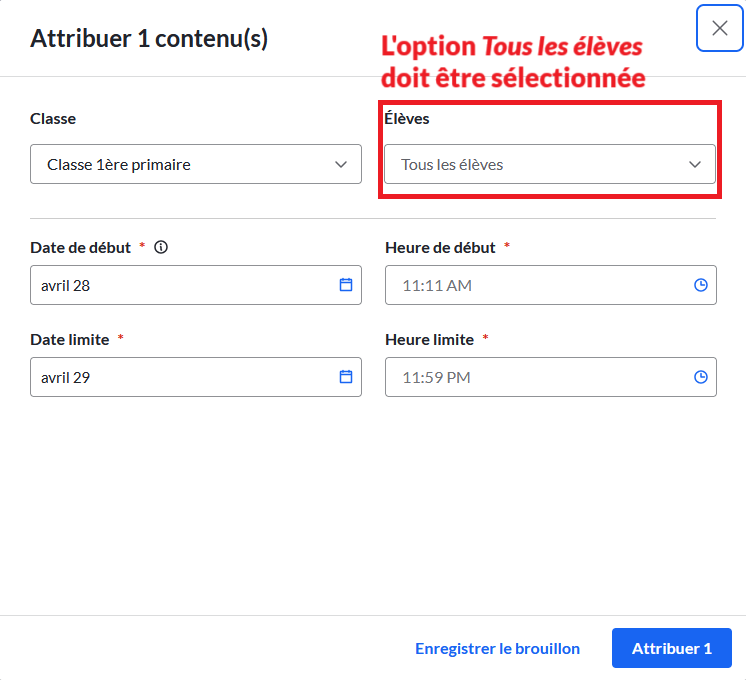Focus the avril 28 start date field
This screenshot has height=680, width=746.
pos(196,285)
